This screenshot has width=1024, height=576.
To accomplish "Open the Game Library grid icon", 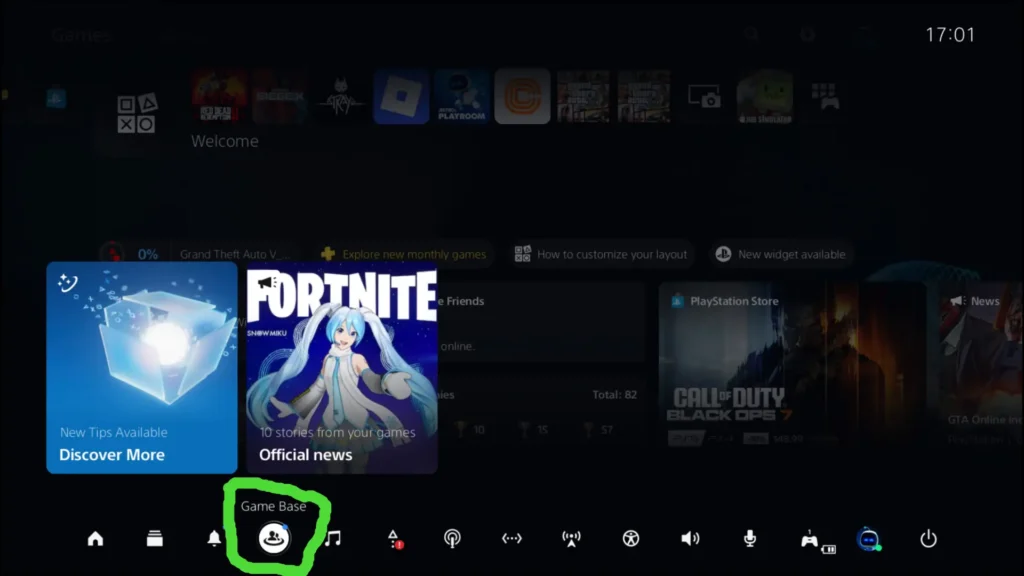I will [x=825, y=96].
